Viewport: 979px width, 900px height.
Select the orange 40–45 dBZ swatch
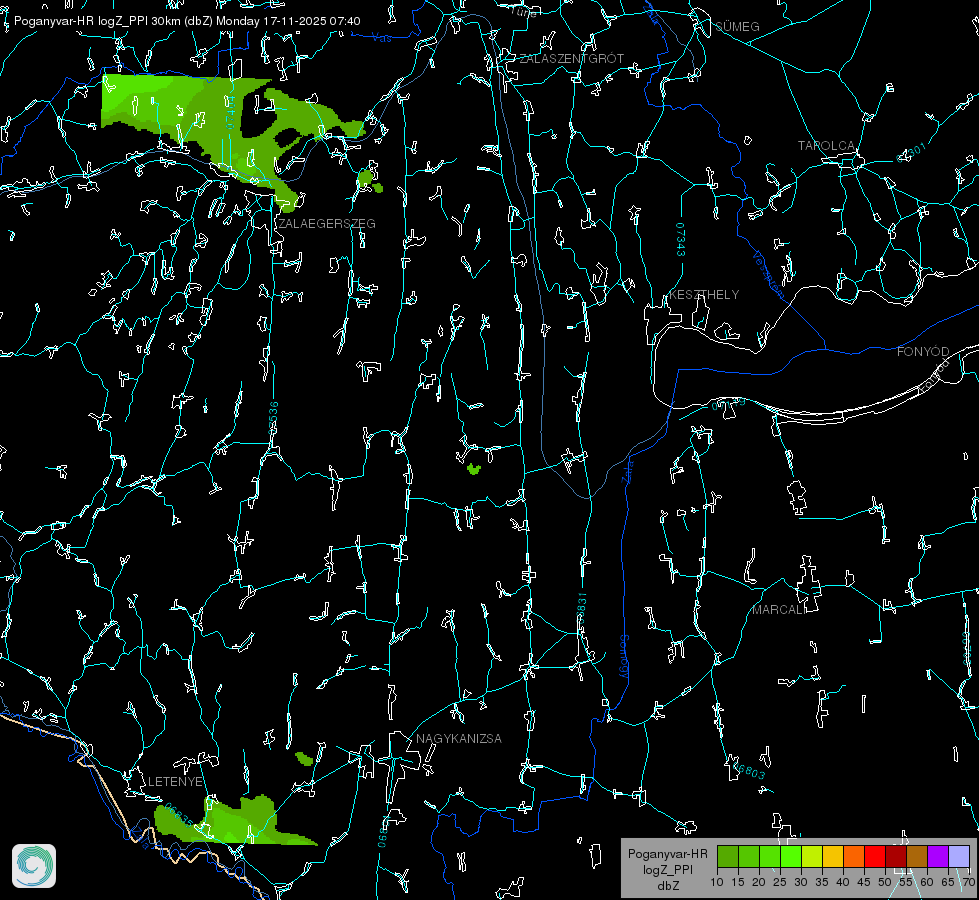(854, 856)
